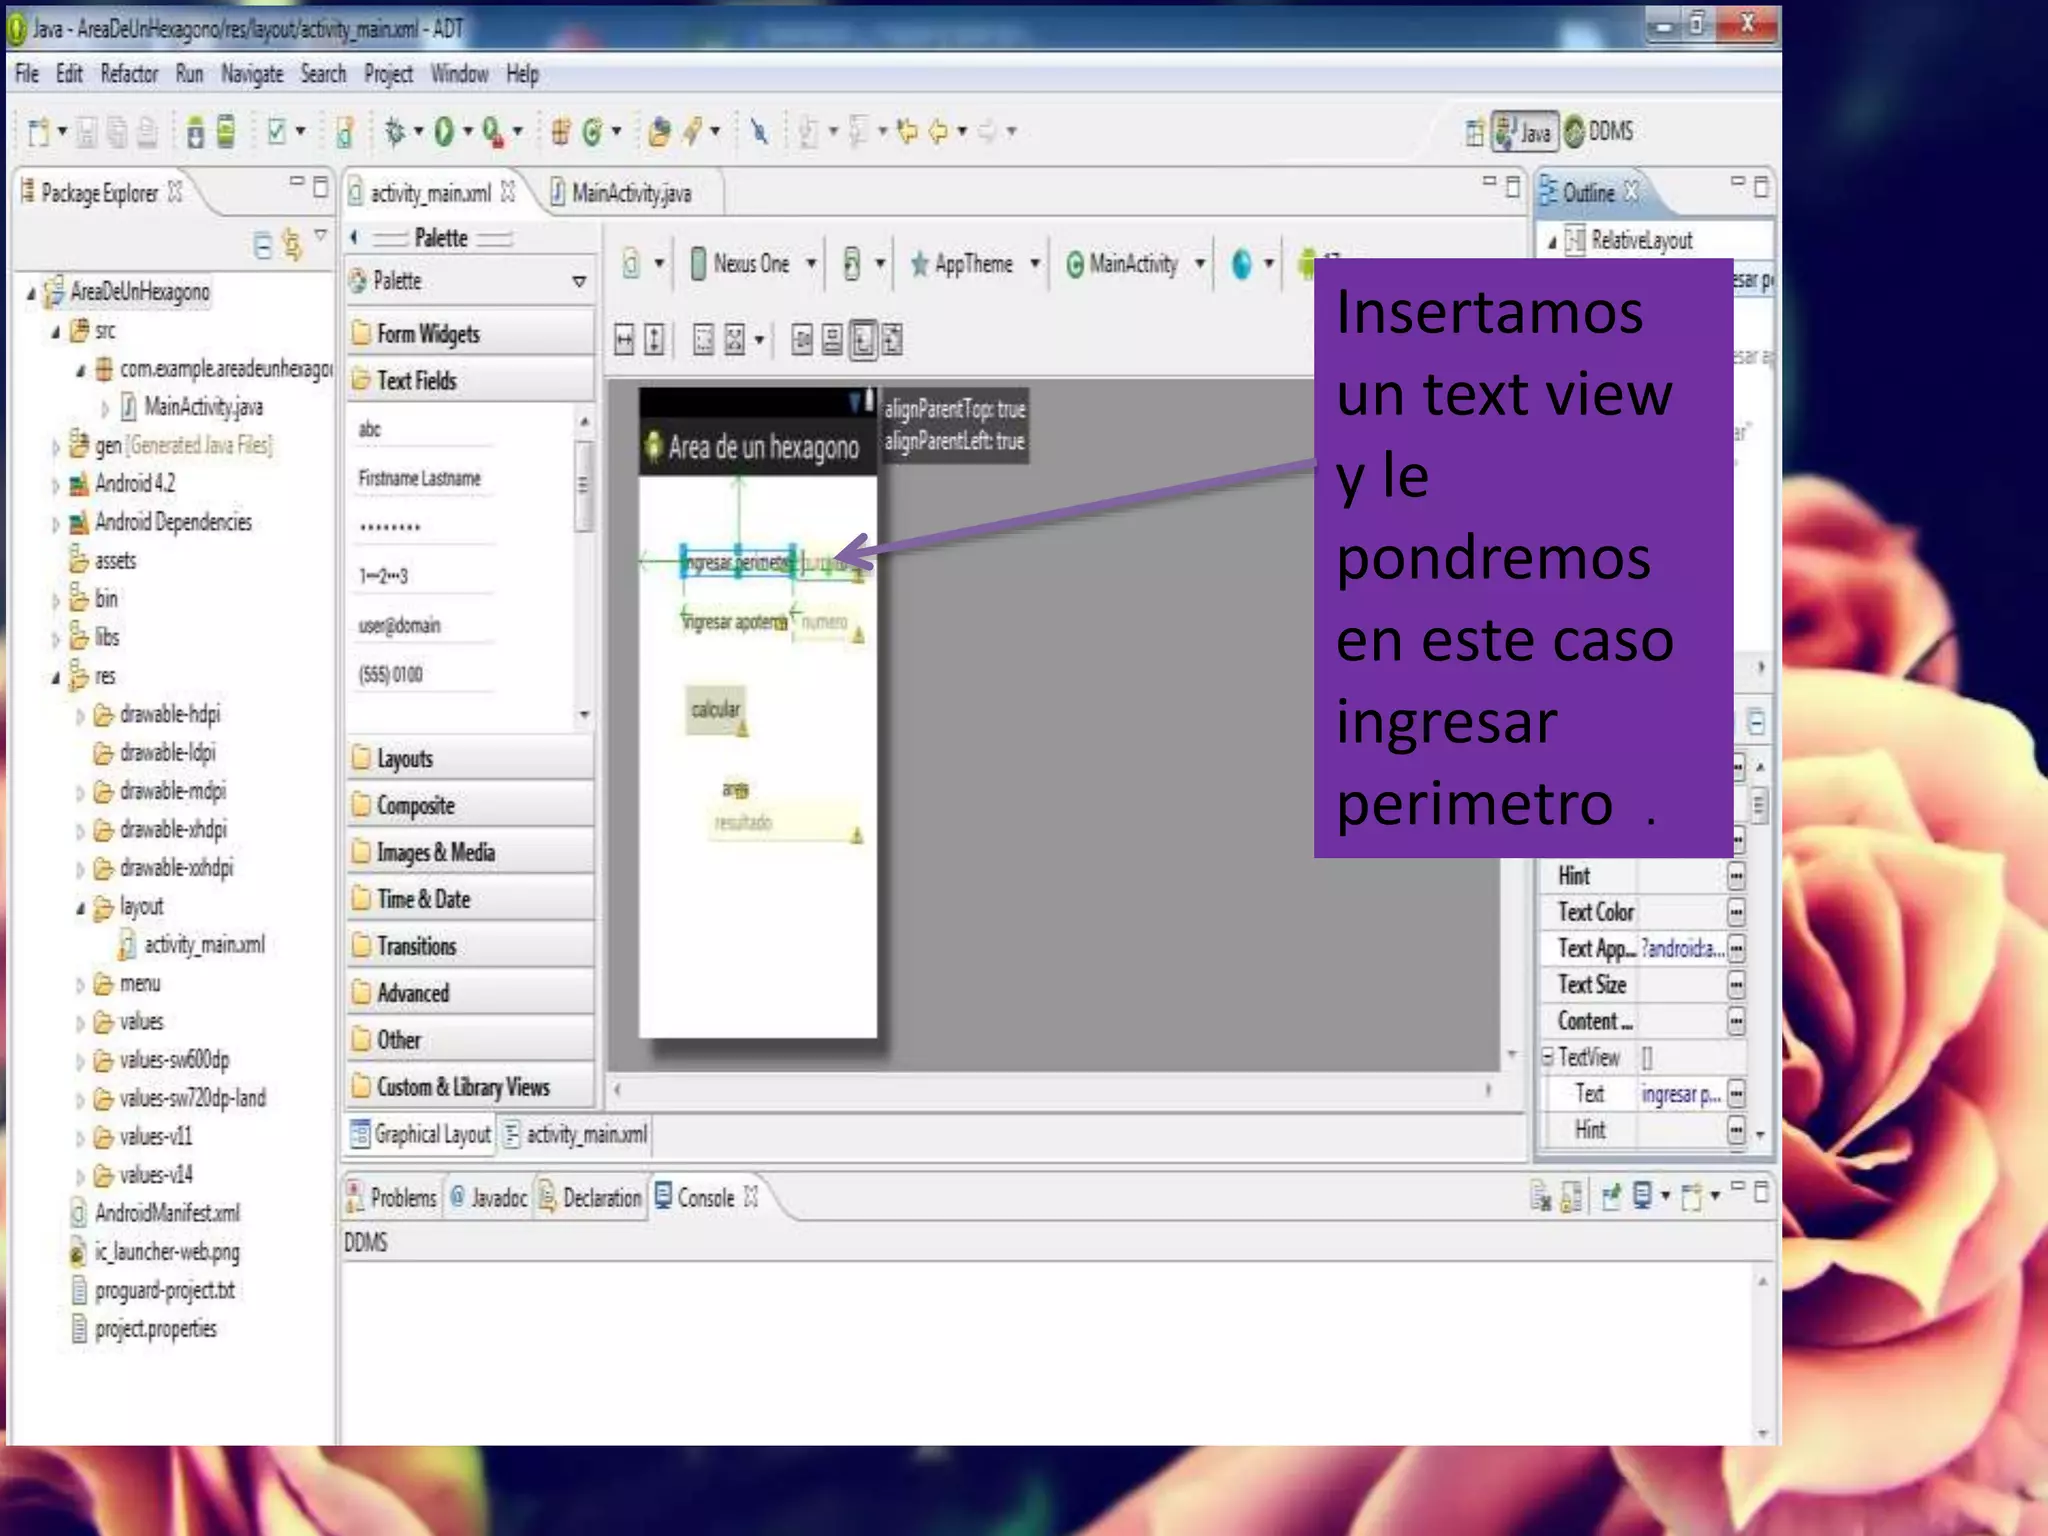Click the Debug bug toolbar icon
Screen dimensions: 2048x1536
tap(395, 131)
